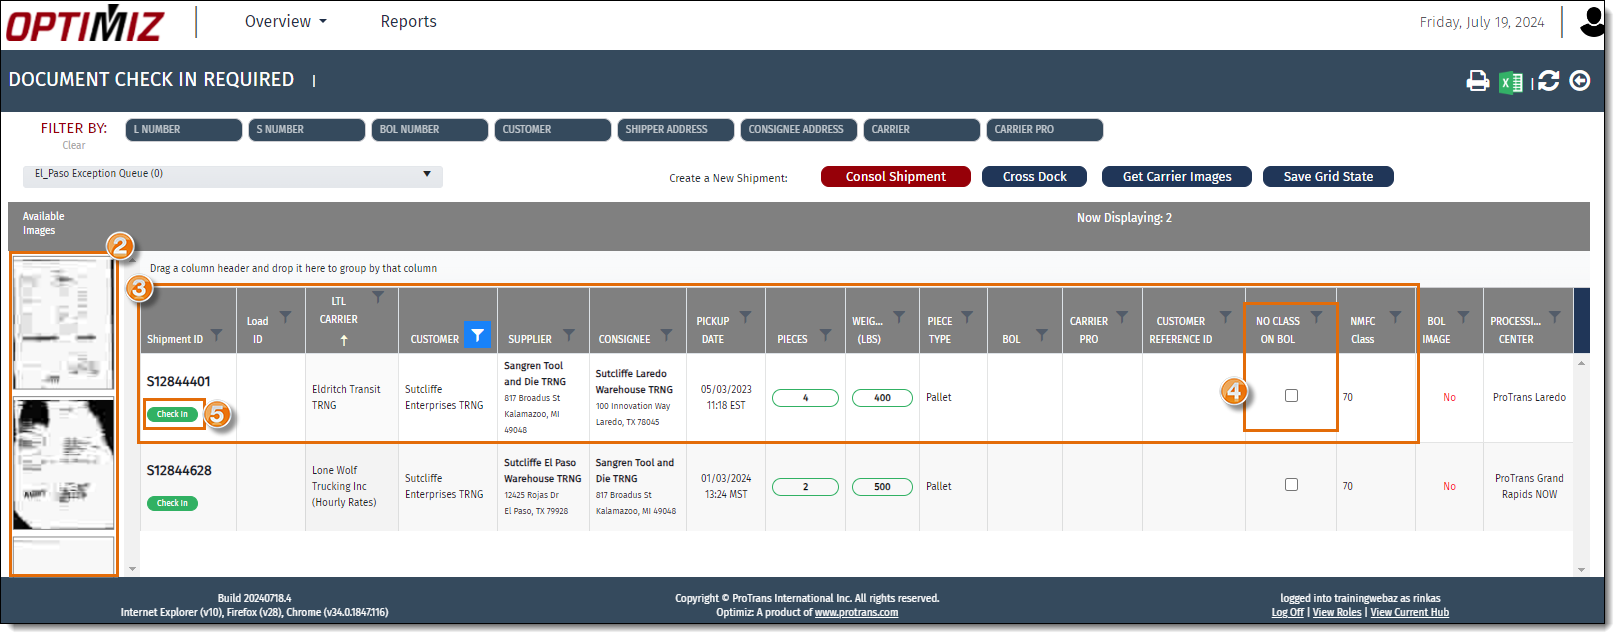Click the weight value 400 for S12844401
The height and width of the screenshot is (639, 1620).
pyautogui.click(x=882, y=398)
